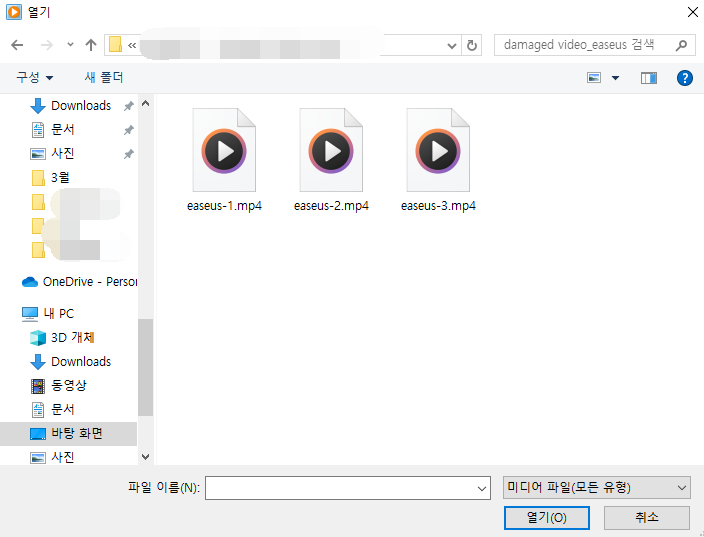
Task: Click the easeus-2.mp4 filename label
Action: 331,206
